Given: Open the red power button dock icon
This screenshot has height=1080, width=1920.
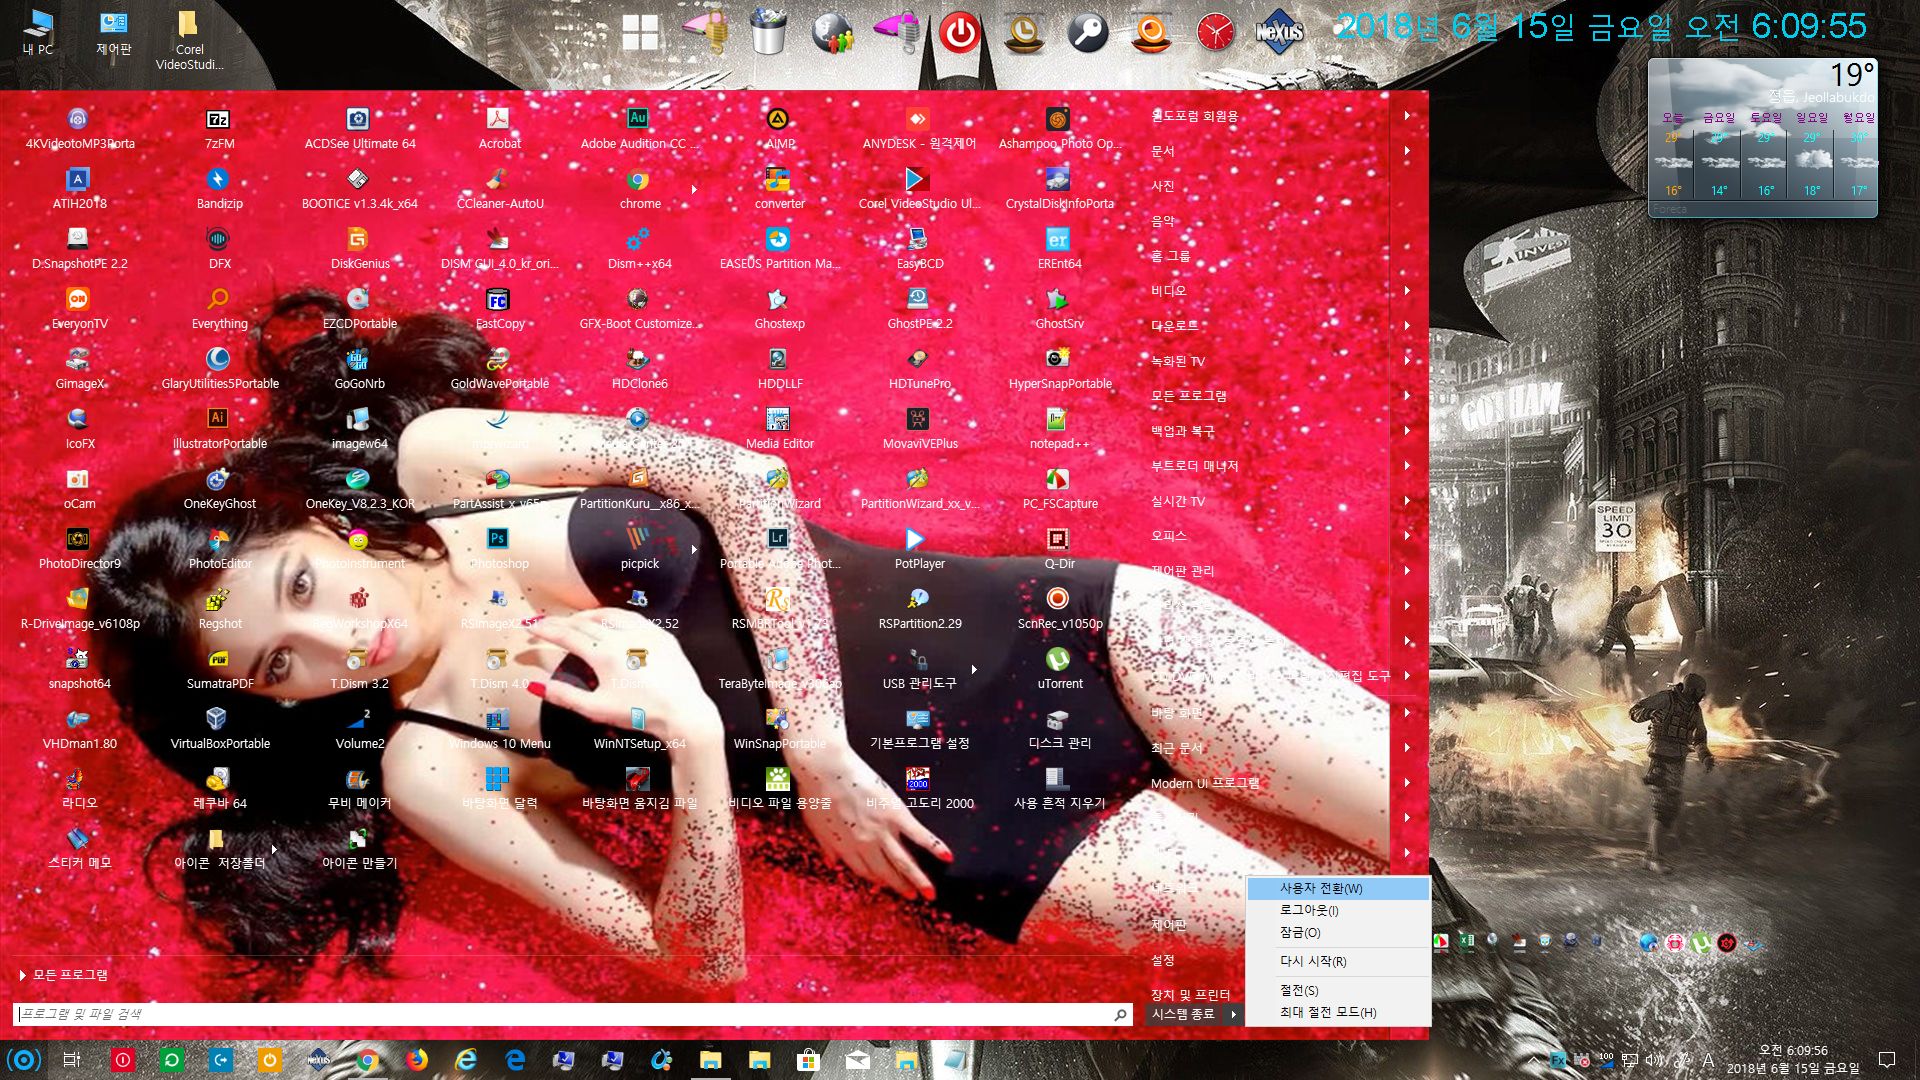Looking at the screenshot, I should click(x=960, y=33).
